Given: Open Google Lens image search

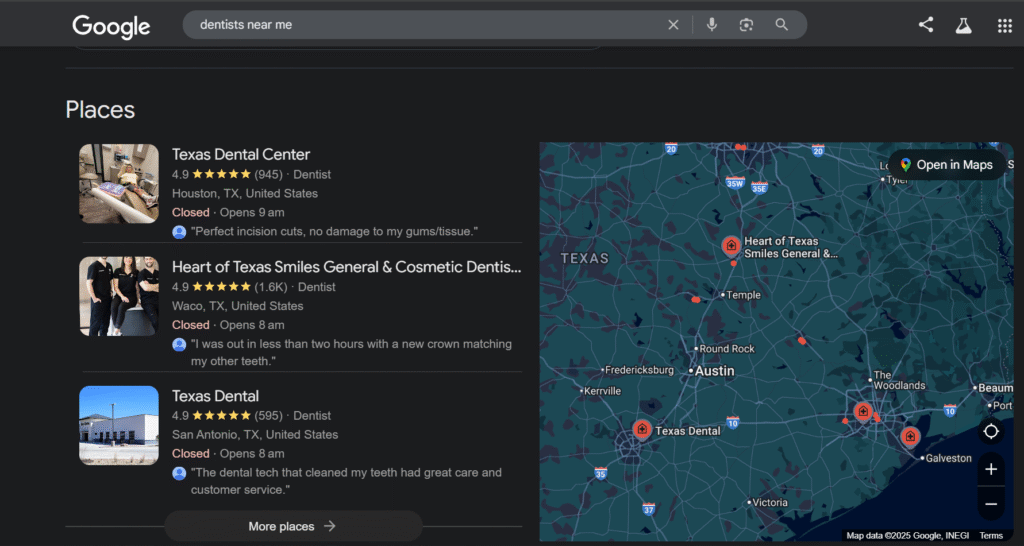Looking at the screenshot, I should pos(746,25).
